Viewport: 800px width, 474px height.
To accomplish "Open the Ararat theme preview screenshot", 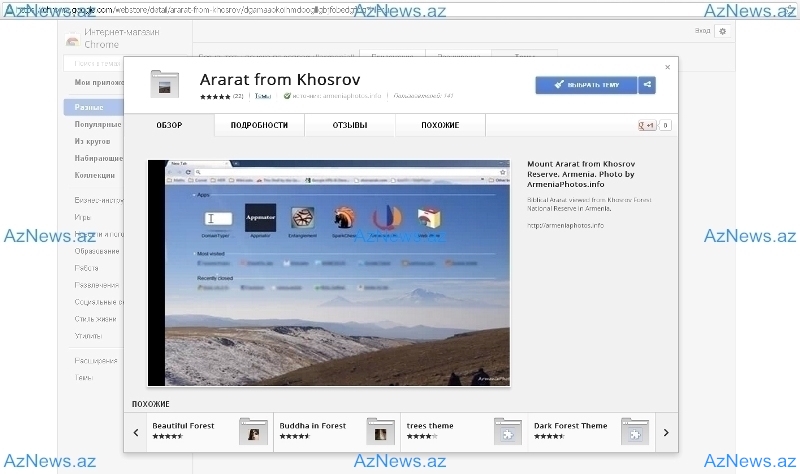I will pyautogui.click(x=329, y=273).
